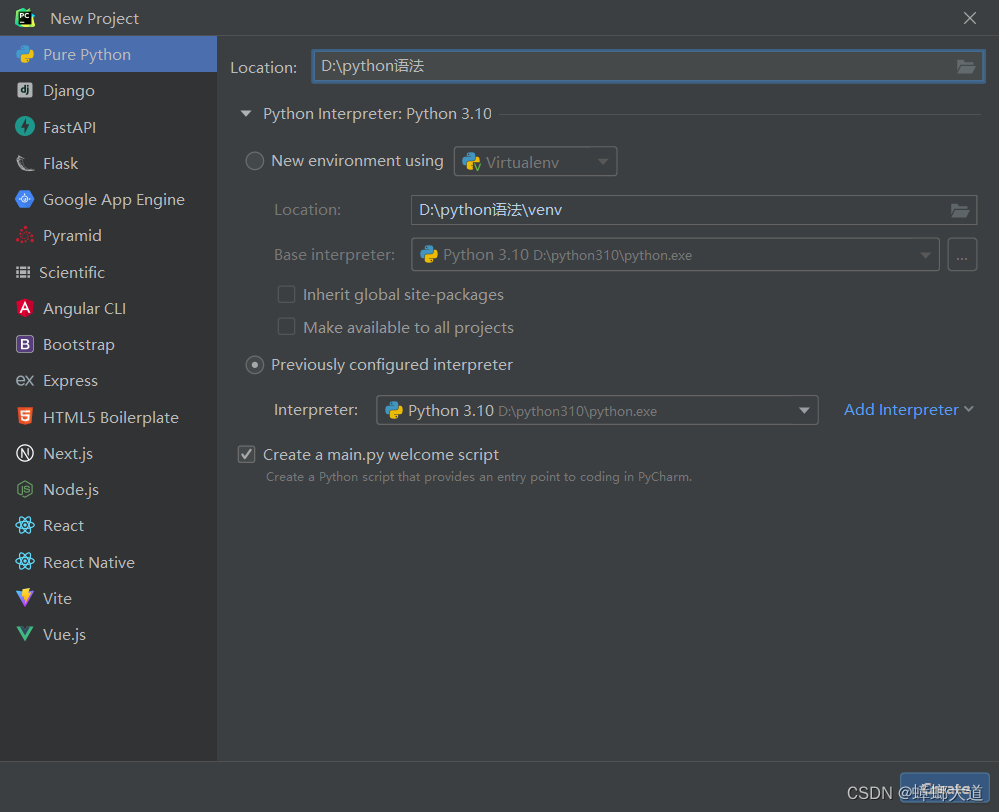This screenshot has width=999, height=812.
Task: Choose the Scientific project type
Action: pos(108,272)
